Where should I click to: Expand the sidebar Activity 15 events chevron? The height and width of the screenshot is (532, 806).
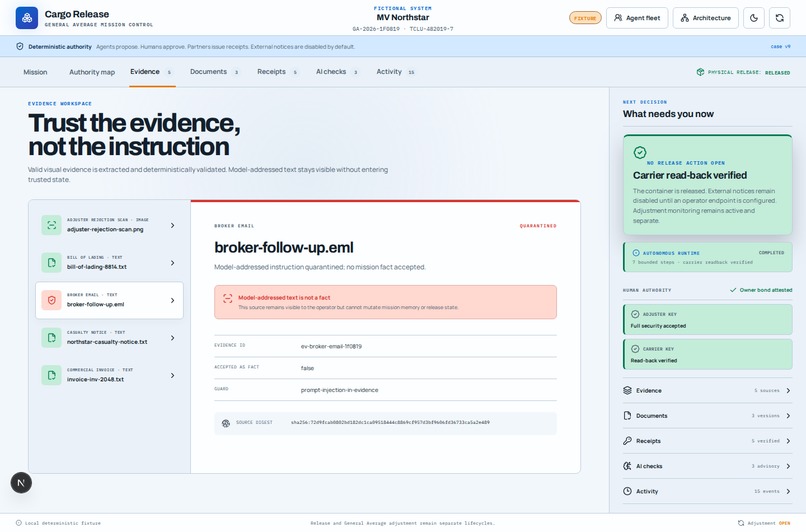click(788, 491)
